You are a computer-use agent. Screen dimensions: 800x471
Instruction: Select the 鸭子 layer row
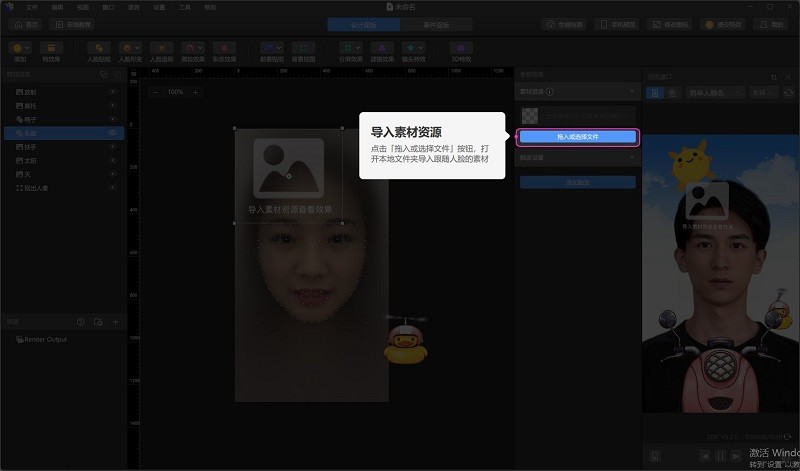click(64, 119)
